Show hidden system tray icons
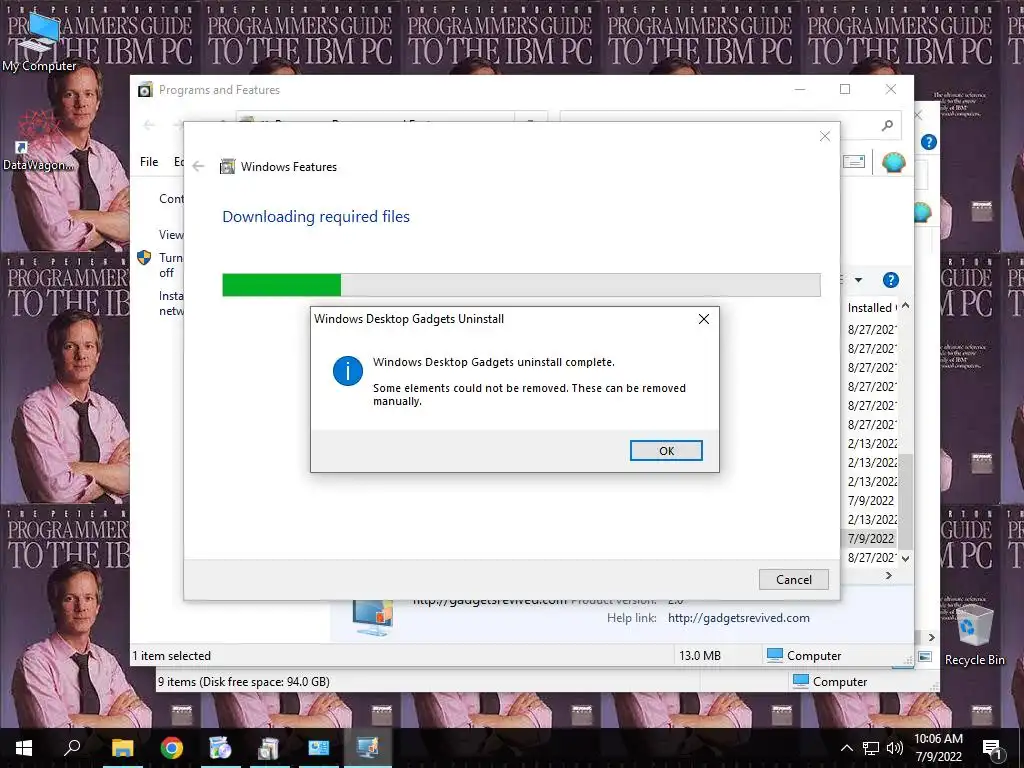The width and height of the screenshot is (1024, 768). [846, 748]
